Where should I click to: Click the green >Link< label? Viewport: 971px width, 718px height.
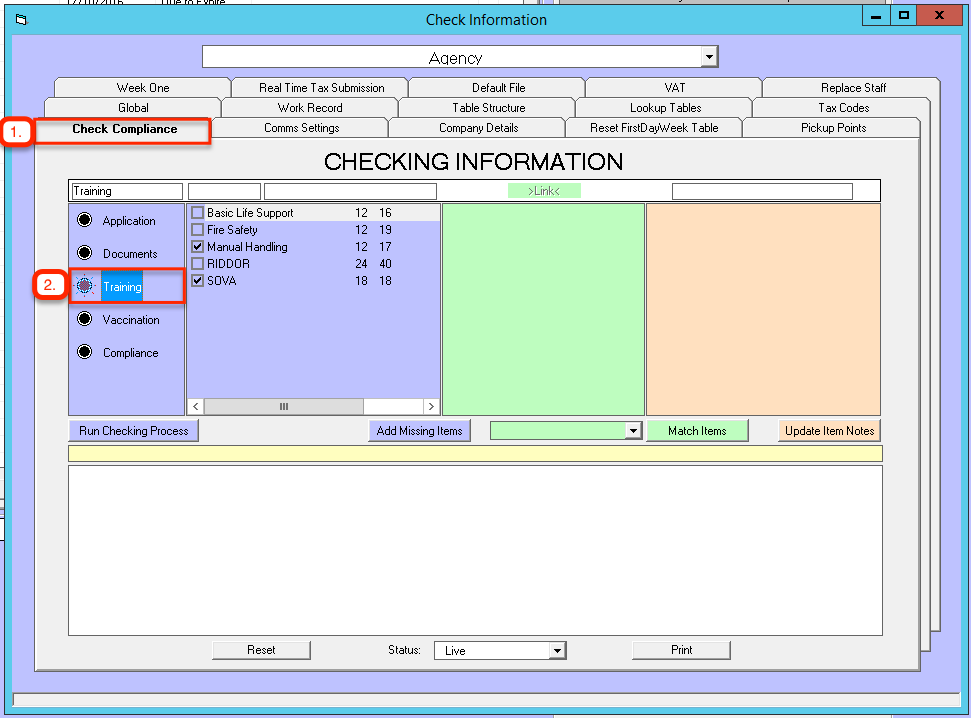[544, 191]
